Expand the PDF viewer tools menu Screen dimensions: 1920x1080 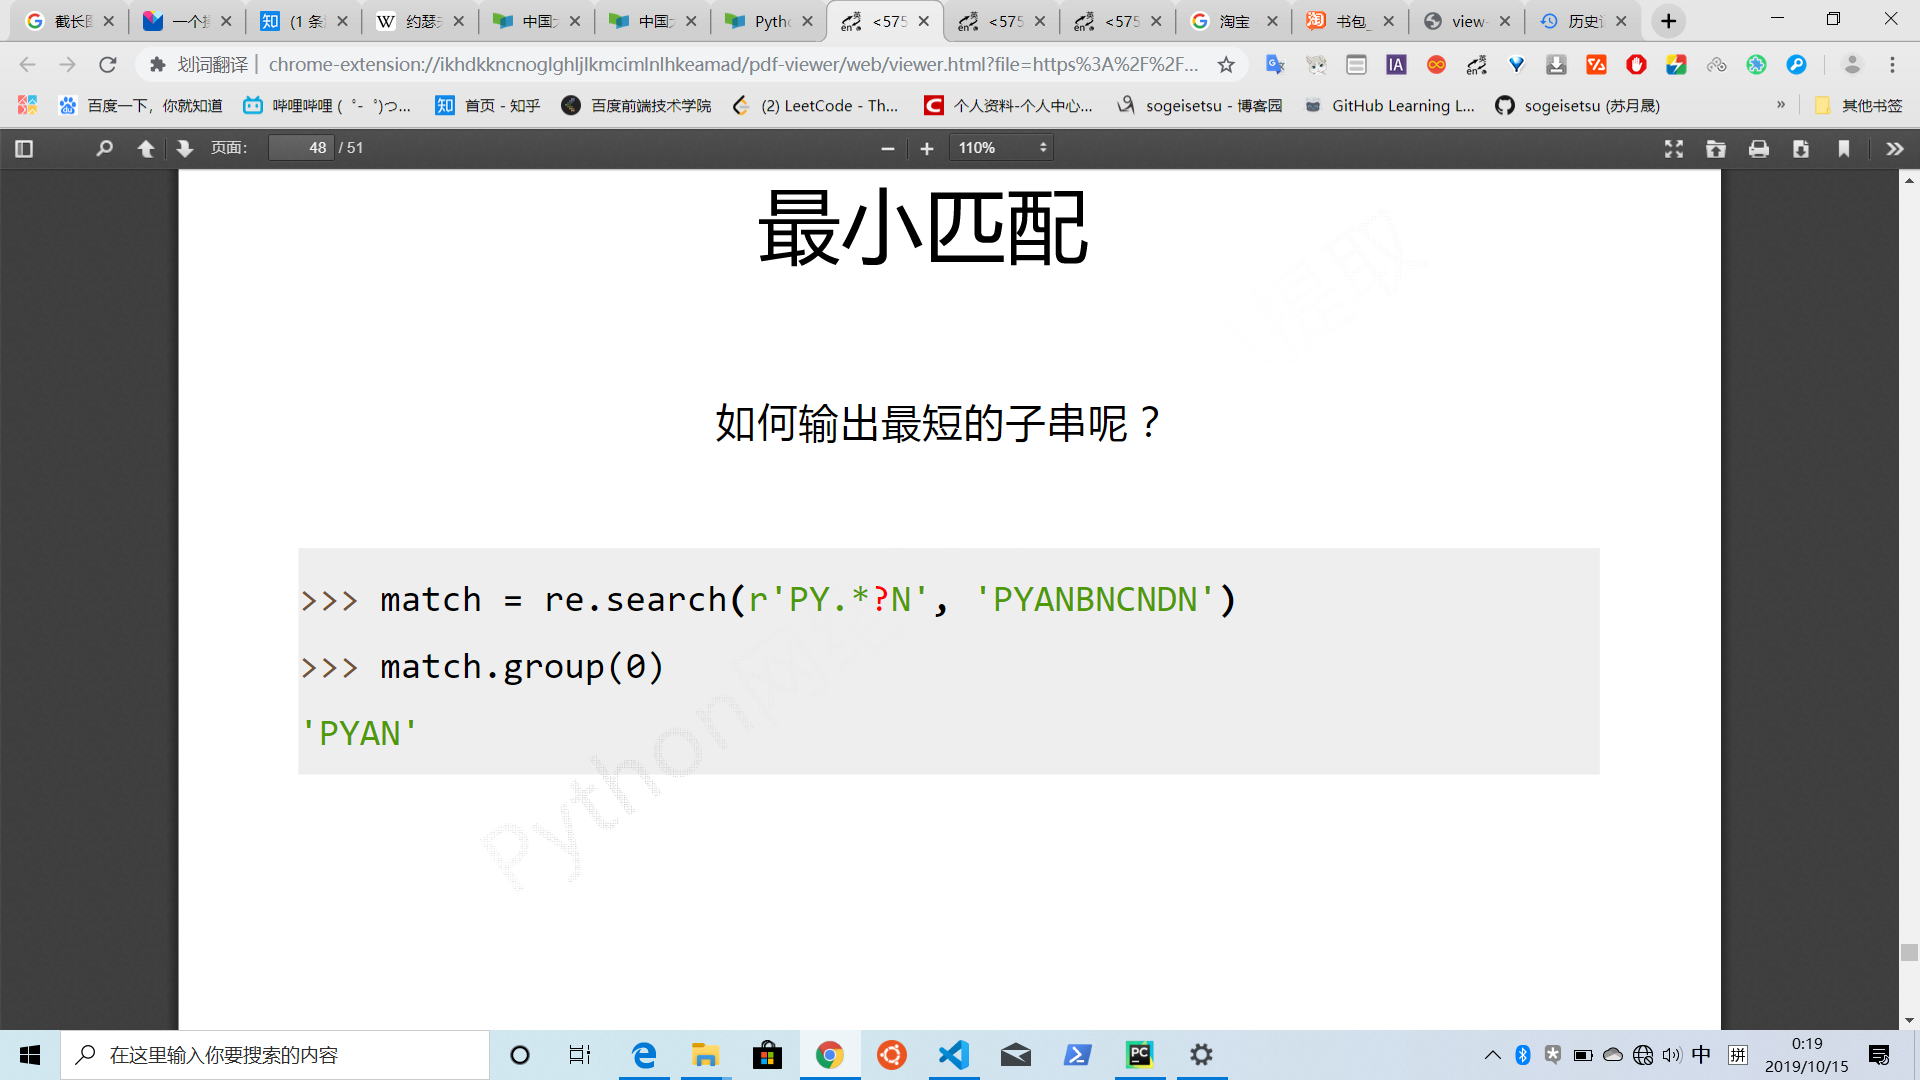tap(1894, 148)
